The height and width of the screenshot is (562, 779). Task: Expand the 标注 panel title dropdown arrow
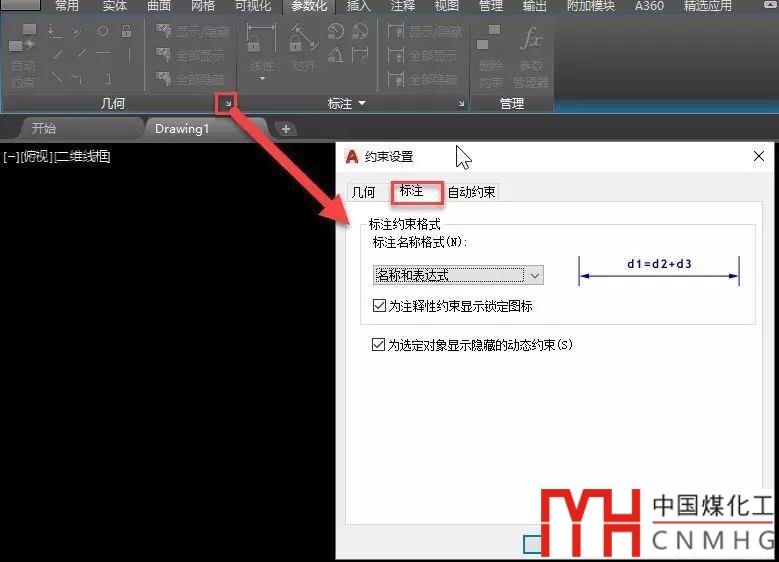tap(362, 104)
